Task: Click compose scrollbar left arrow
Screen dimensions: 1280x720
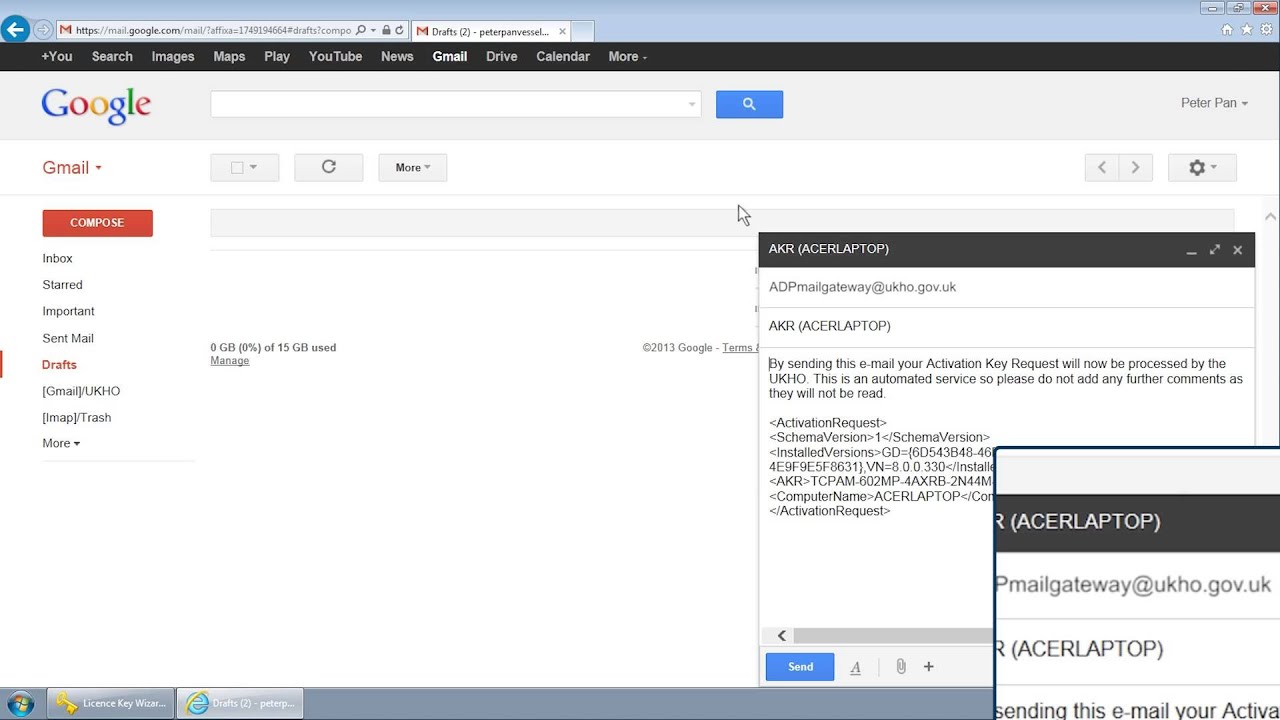Action: [x=781, y=636]
